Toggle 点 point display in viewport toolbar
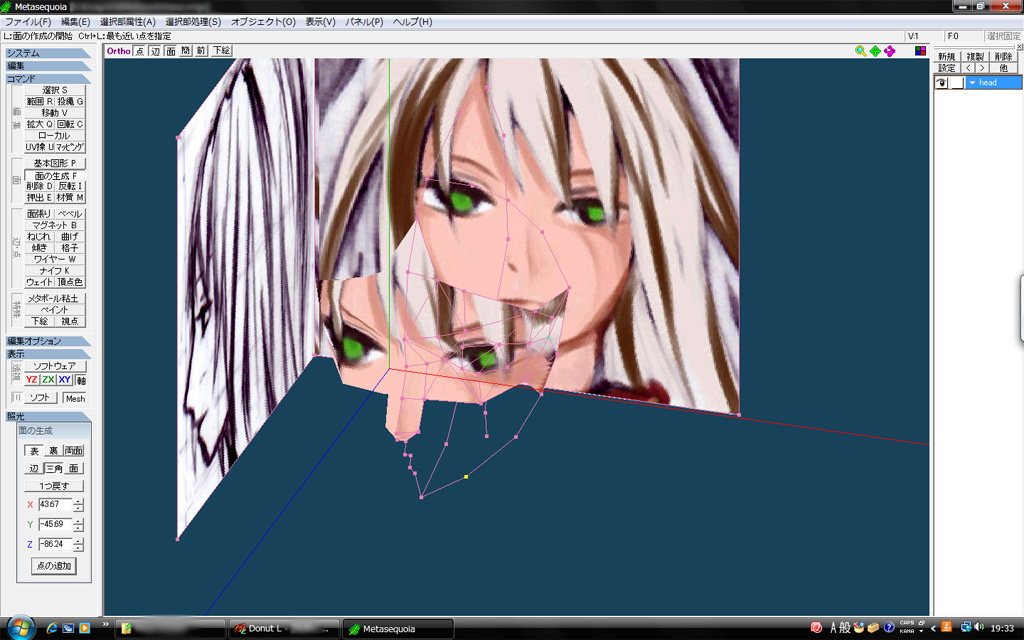The width and height of the screenshot is (1024, 640). tap(140, 51)
